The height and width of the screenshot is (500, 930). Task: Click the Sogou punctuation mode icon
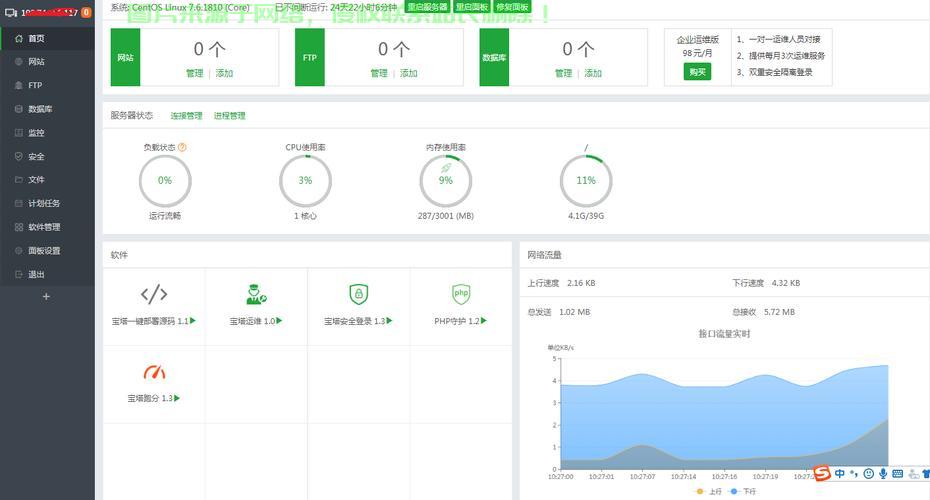854,473
